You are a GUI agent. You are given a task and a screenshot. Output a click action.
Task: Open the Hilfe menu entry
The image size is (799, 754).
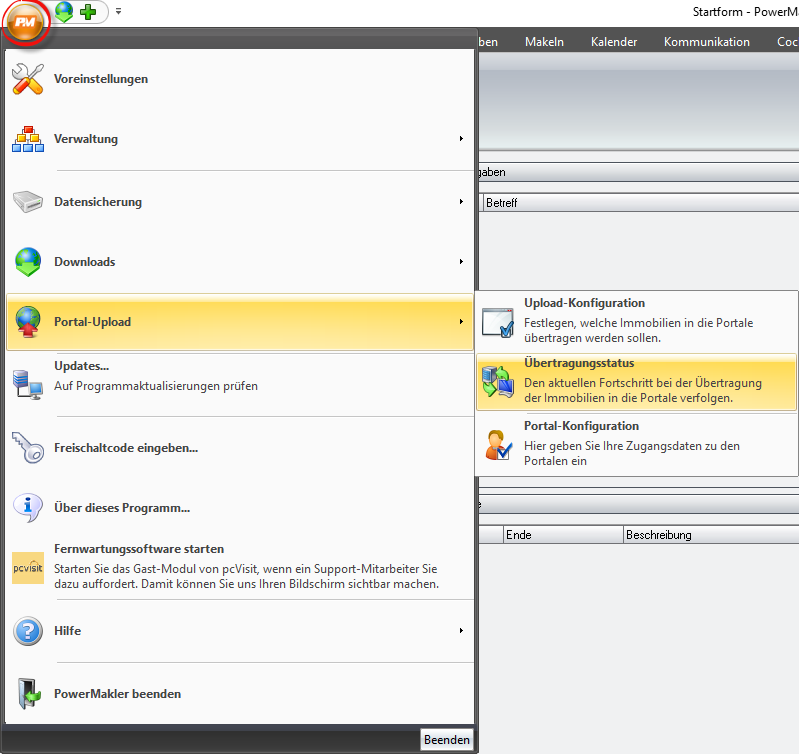coord(239,631)
